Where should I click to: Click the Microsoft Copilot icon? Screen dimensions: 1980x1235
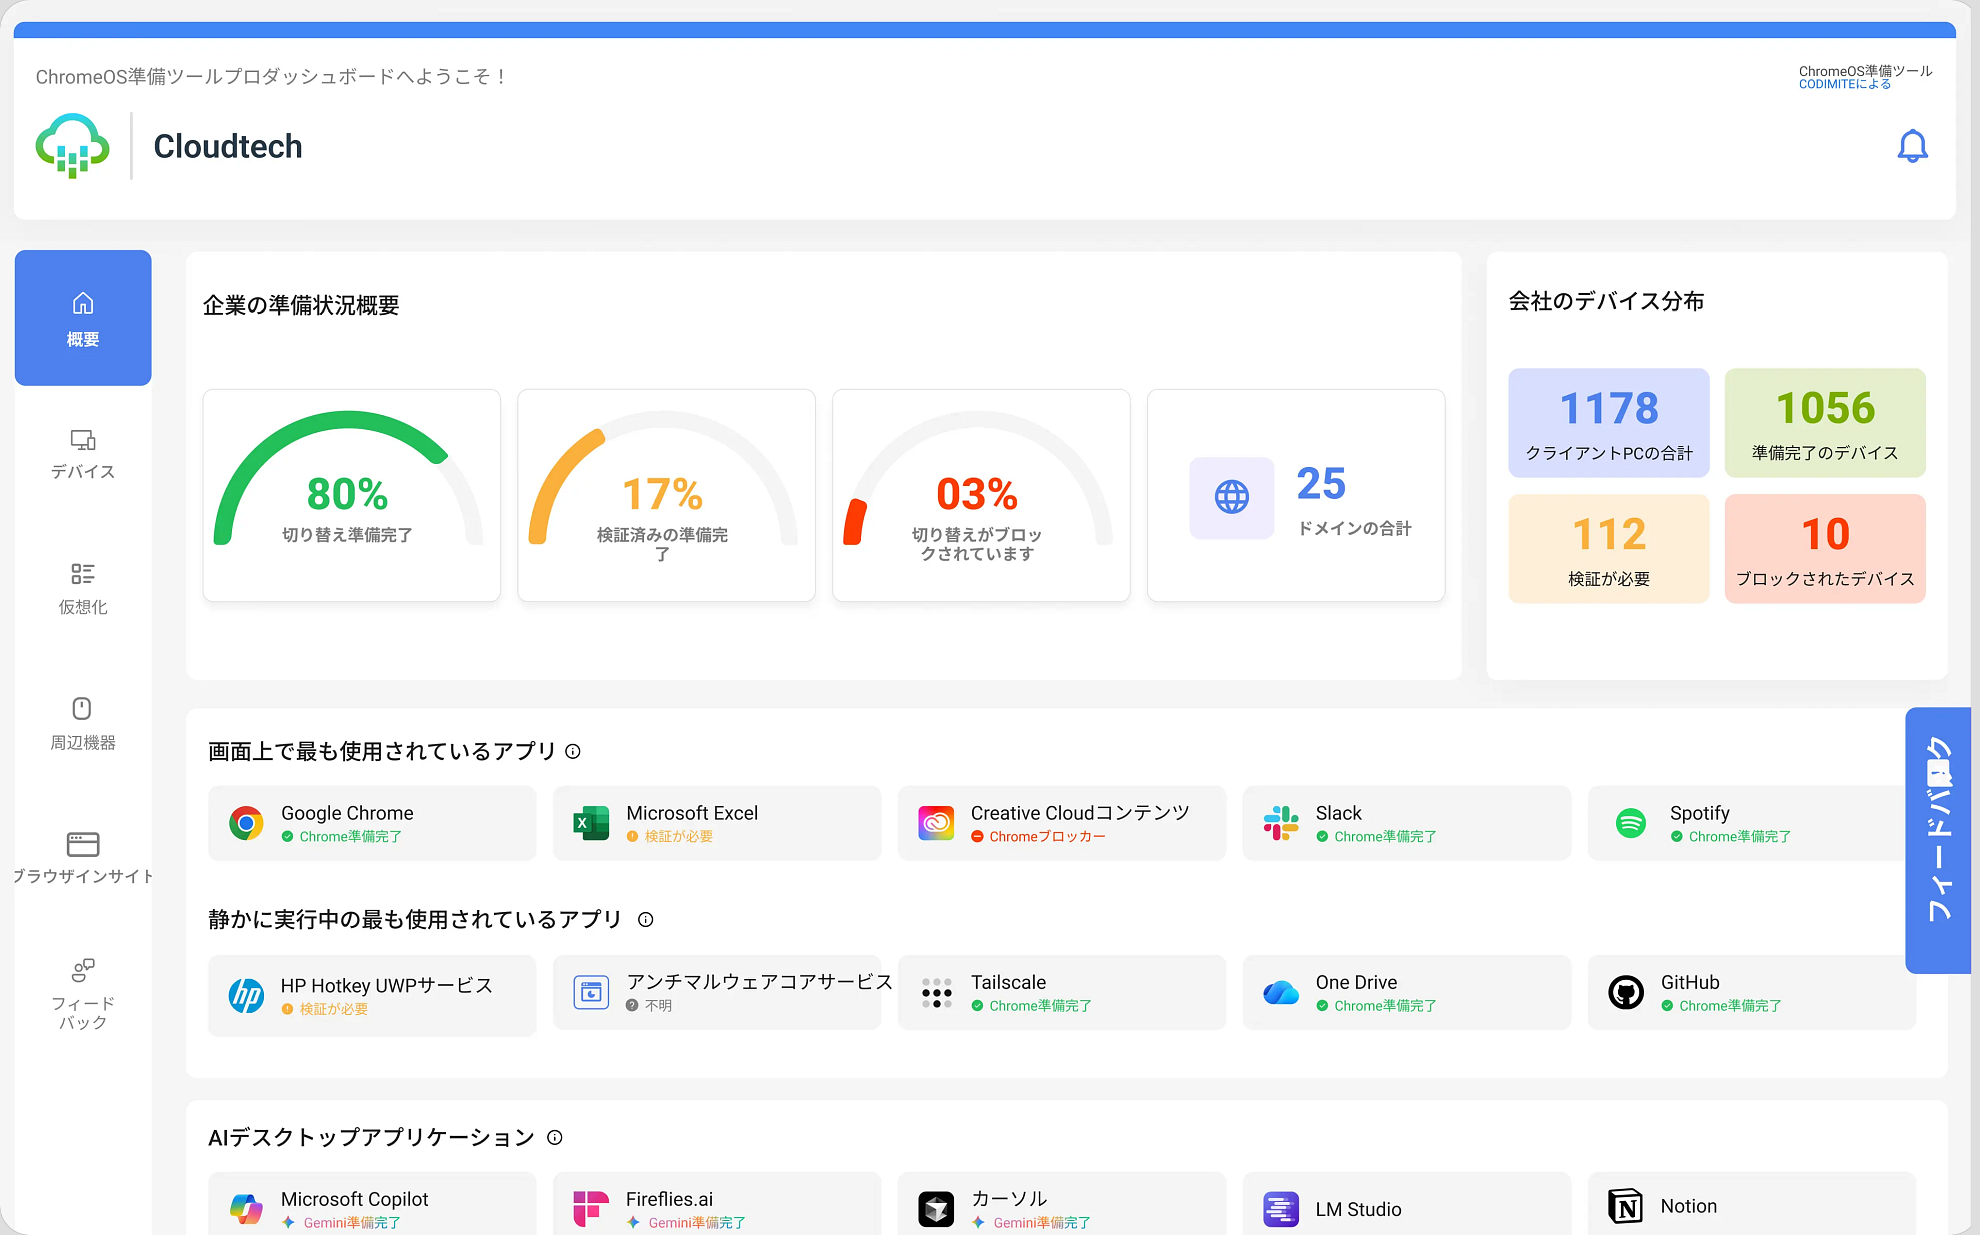pos(245,1208)
